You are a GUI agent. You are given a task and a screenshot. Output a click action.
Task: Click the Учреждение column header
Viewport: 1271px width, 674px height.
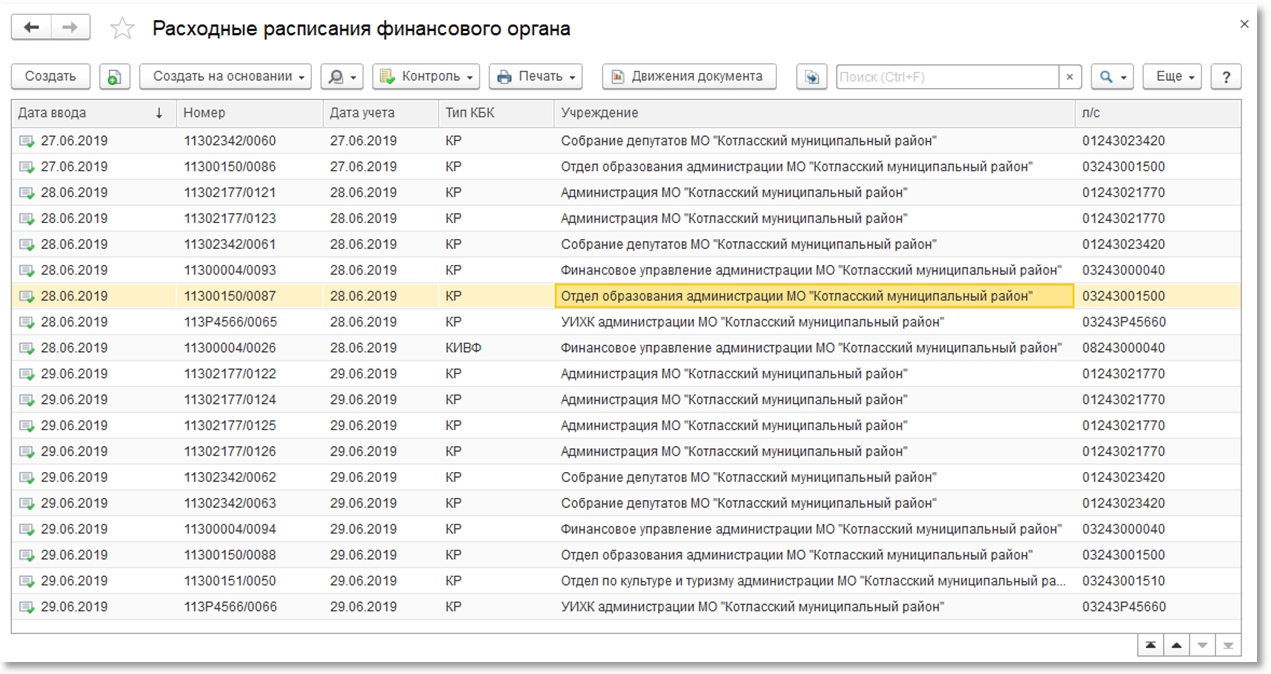[814, 113]
